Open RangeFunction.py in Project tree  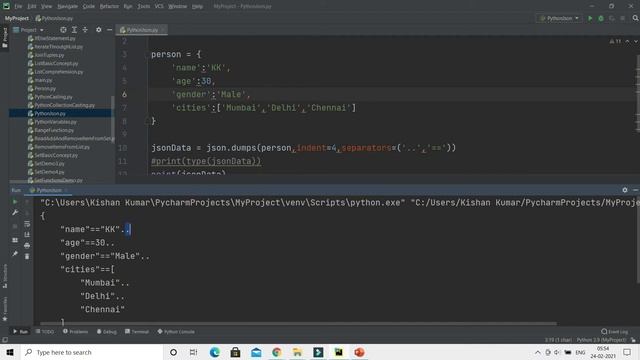coord(54,130)
